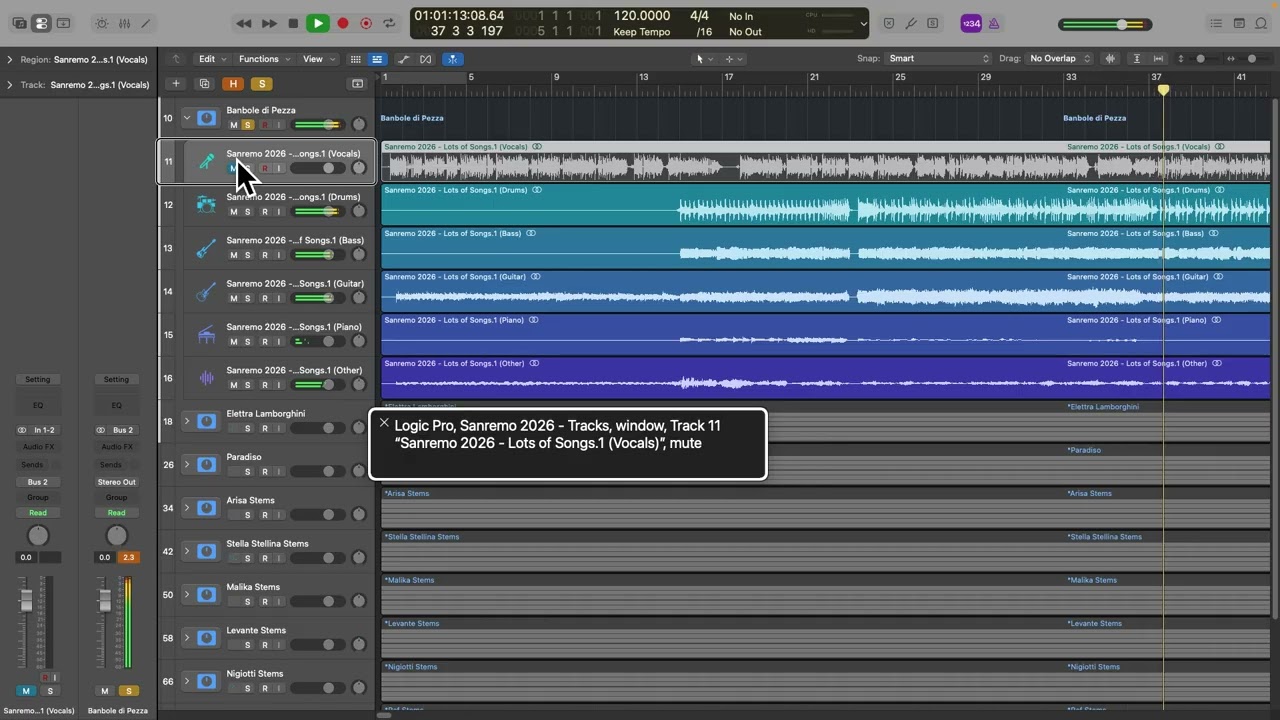Image resolution: width=1280 pixels, height=720 pixels.
Task: Expand the Region inspector disclosure triangle
Action: pyautogui.click(x=10, y=60)
